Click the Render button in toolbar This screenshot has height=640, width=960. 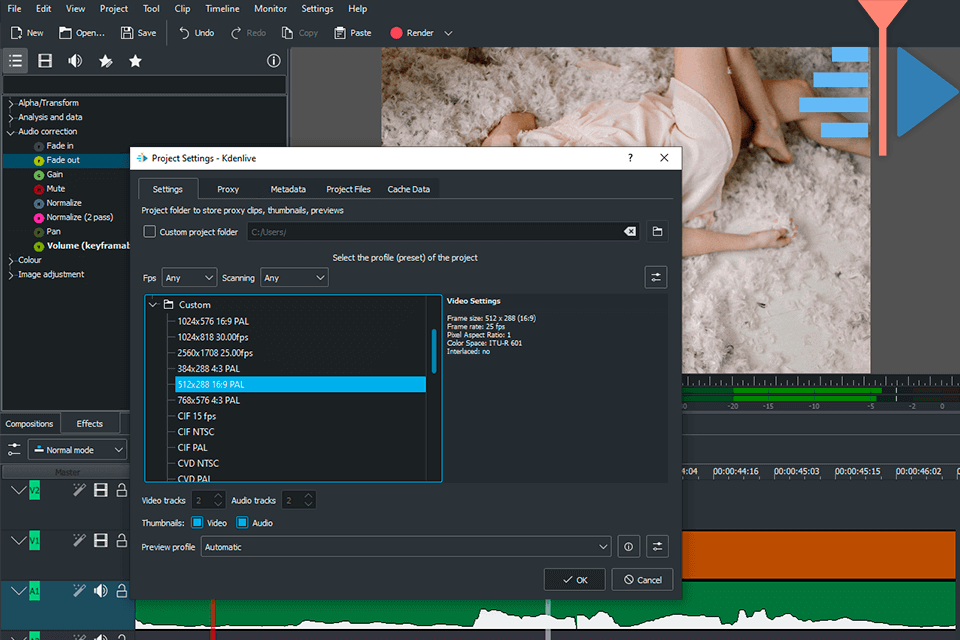click(x=412, y=33)
